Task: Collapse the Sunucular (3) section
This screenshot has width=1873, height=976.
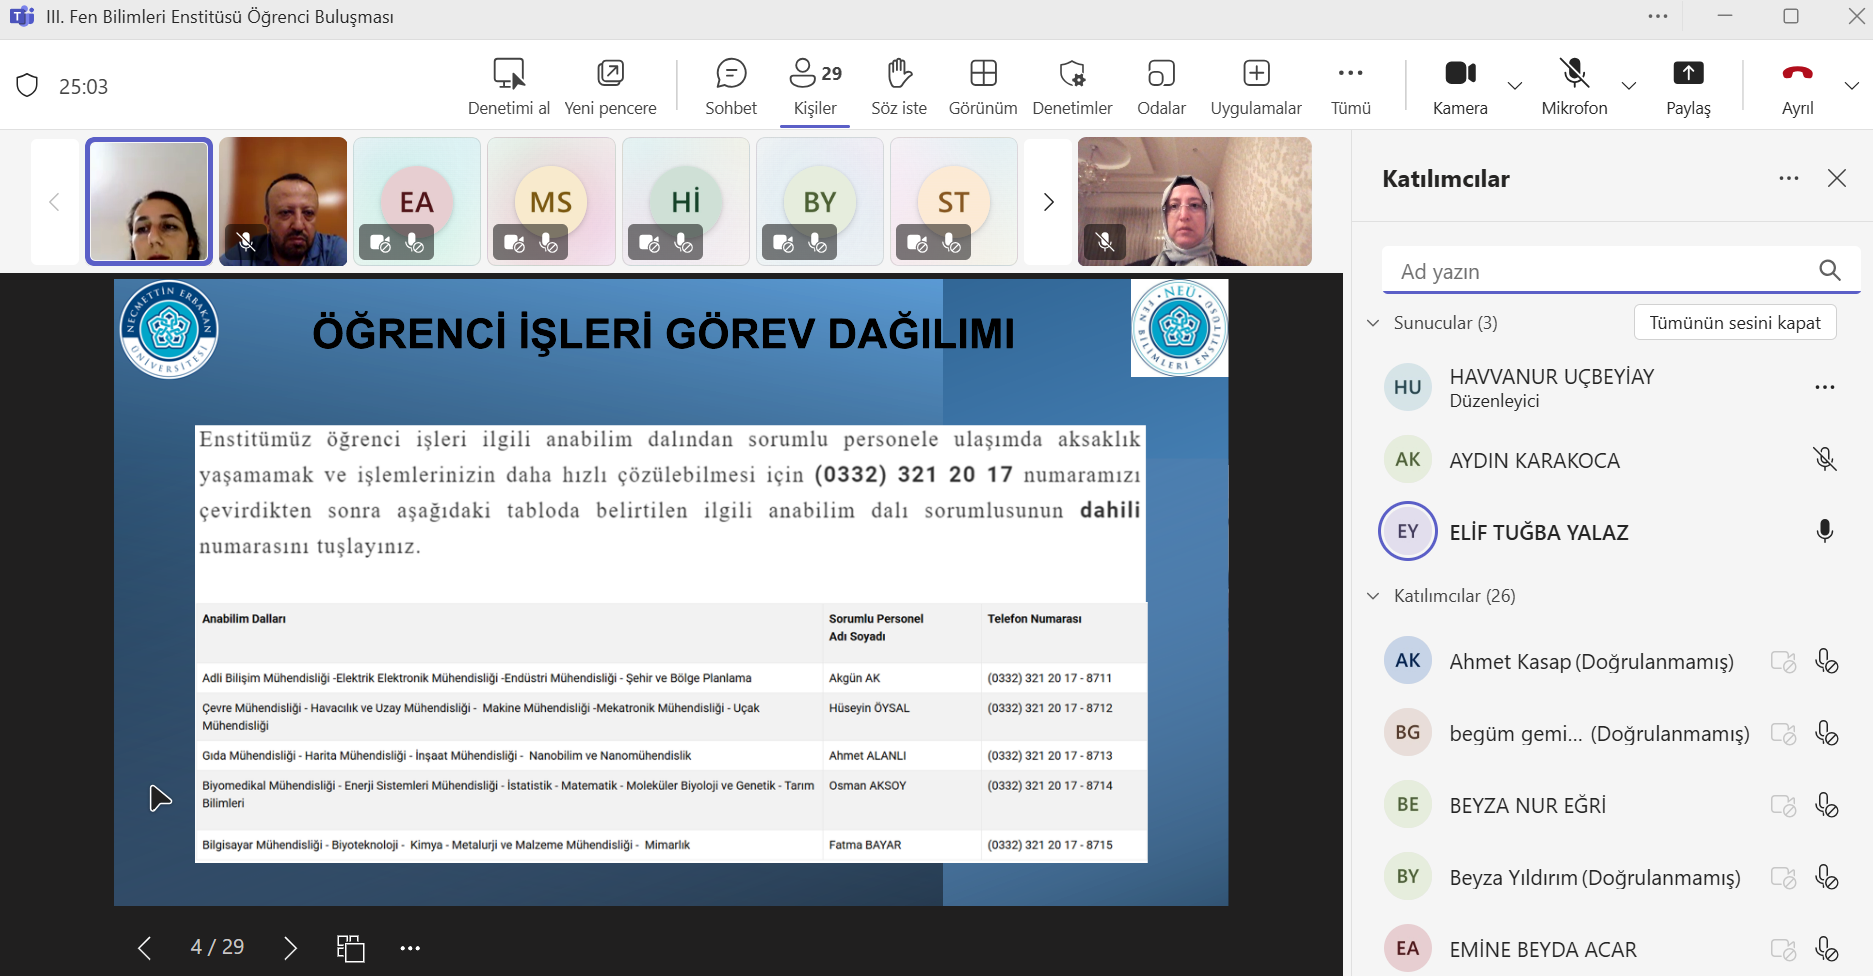Action: coord(1373,323)
